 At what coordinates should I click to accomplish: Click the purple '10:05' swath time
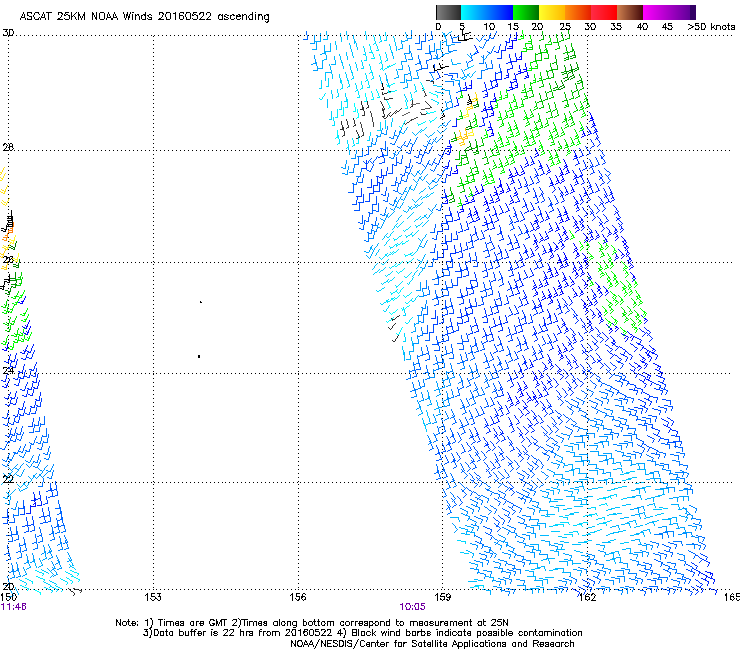coord(412,607)
